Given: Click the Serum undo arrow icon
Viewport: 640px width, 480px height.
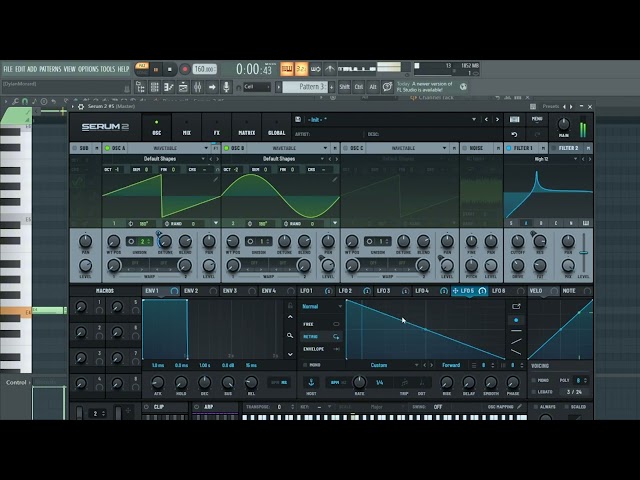Looking at the screenshot, I should (x=514, y=134).
